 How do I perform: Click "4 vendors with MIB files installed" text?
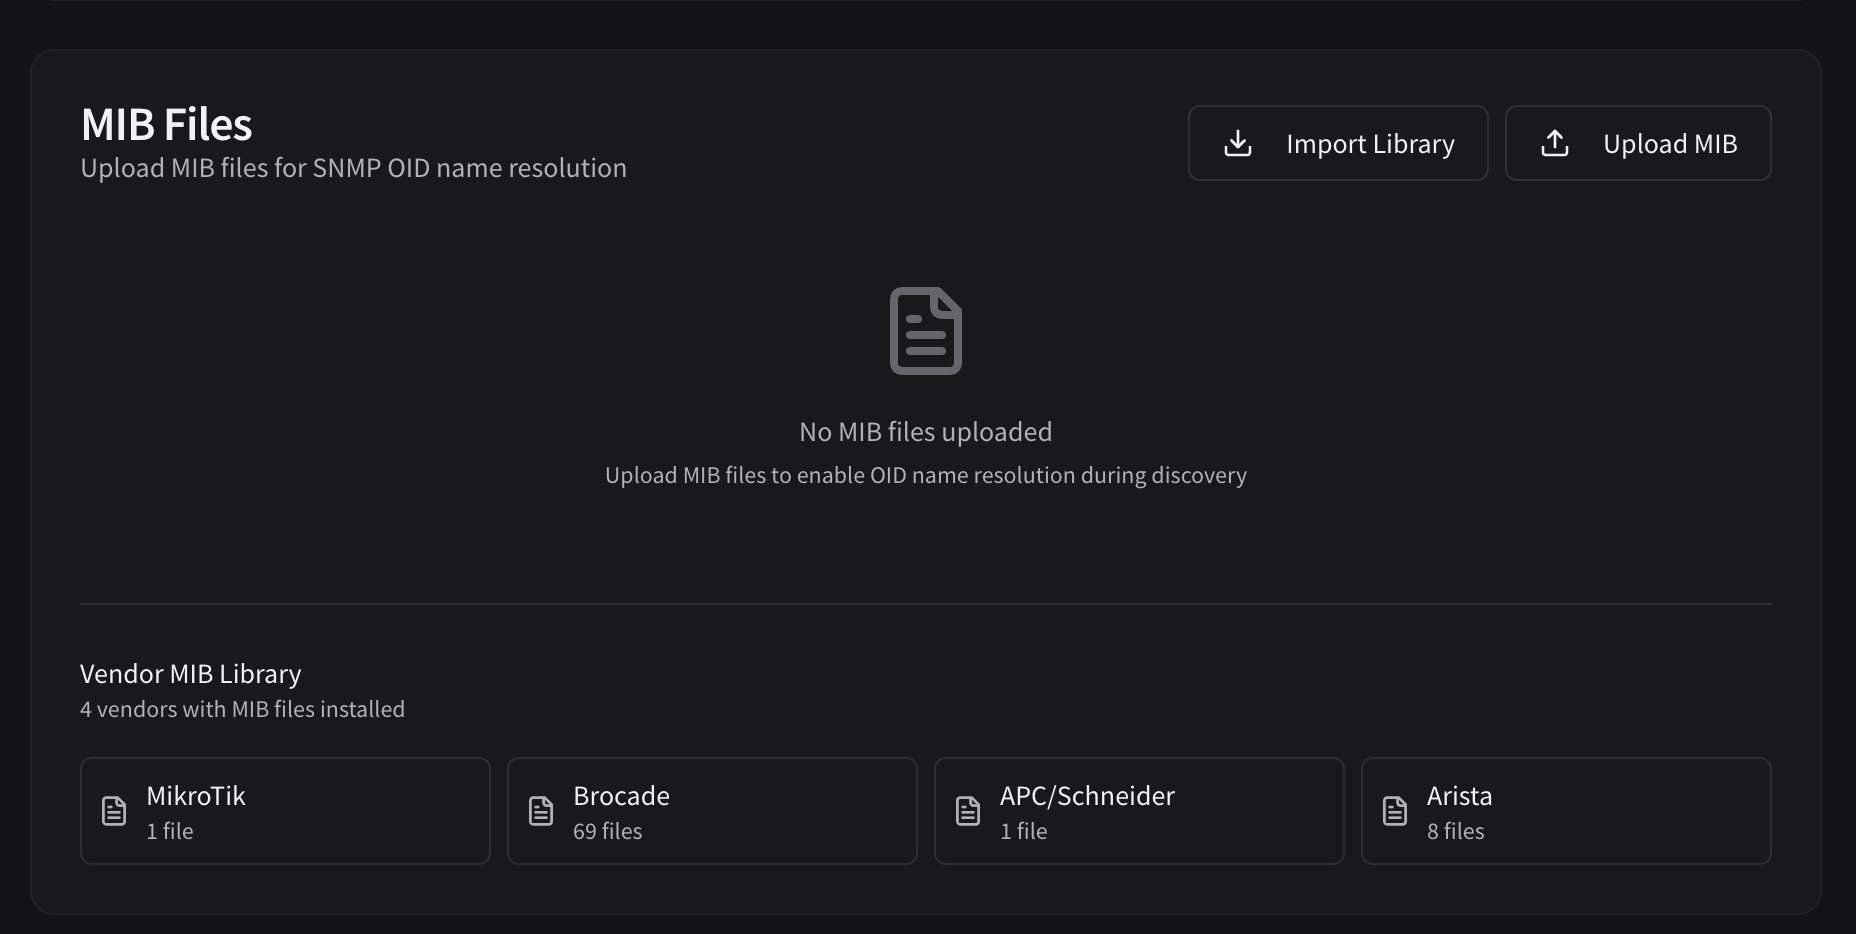coord(242,709)
